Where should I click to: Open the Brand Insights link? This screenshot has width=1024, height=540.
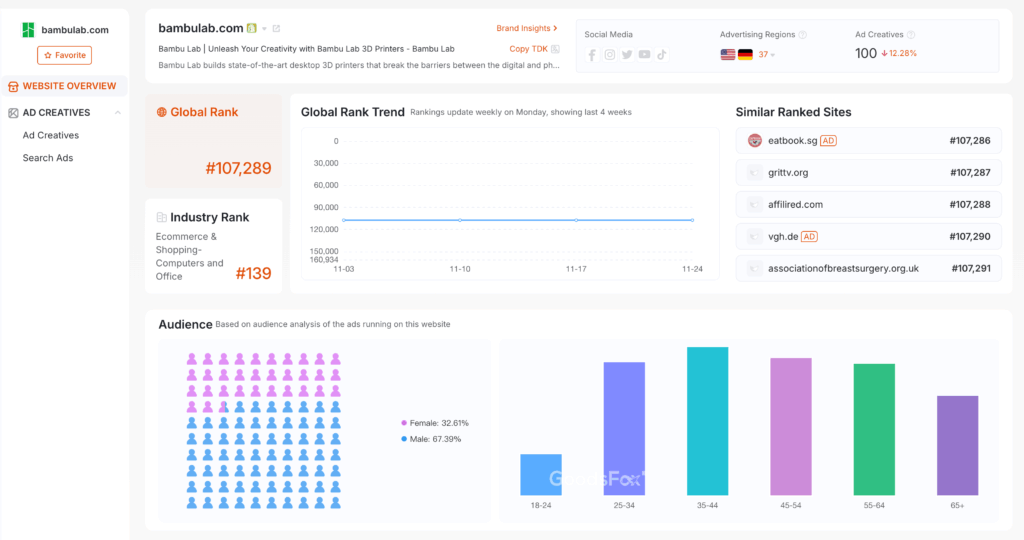point(527,29)
